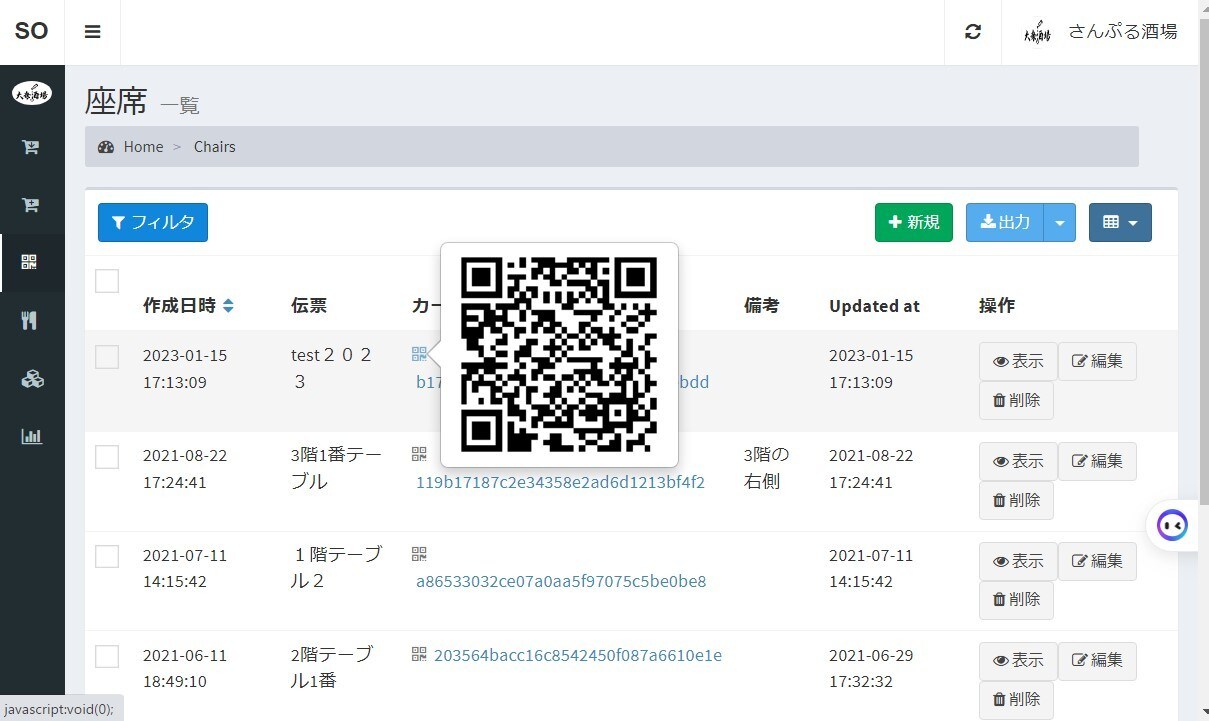Screen dimensions: 1209x721
Task: Open the fork and knife sidebar item
Action: (x=30, y=321)
